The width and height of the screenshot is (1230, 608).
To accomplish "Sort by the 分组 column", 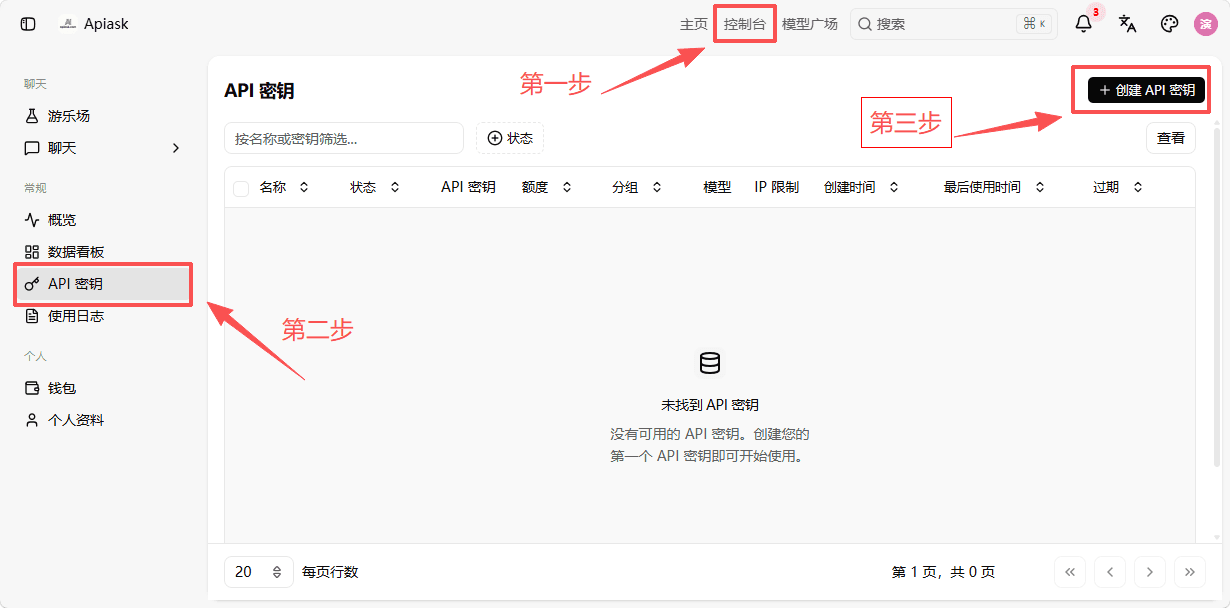I will pos(637,187).
